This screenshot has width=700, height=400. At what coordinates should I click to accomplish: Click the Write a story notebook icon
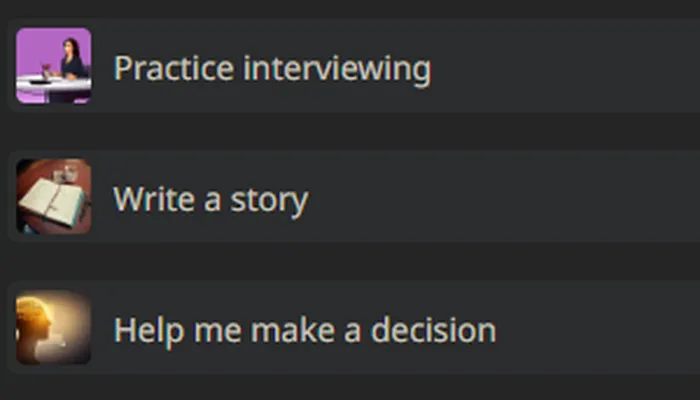(x=53, y=197)
